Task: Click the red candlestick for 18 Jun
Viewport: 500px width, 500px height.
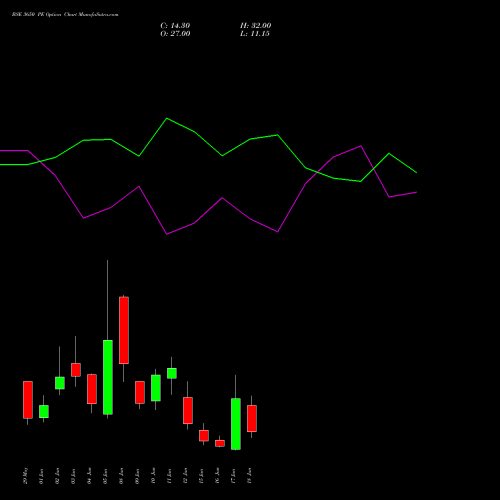Action: coord(252,418)
